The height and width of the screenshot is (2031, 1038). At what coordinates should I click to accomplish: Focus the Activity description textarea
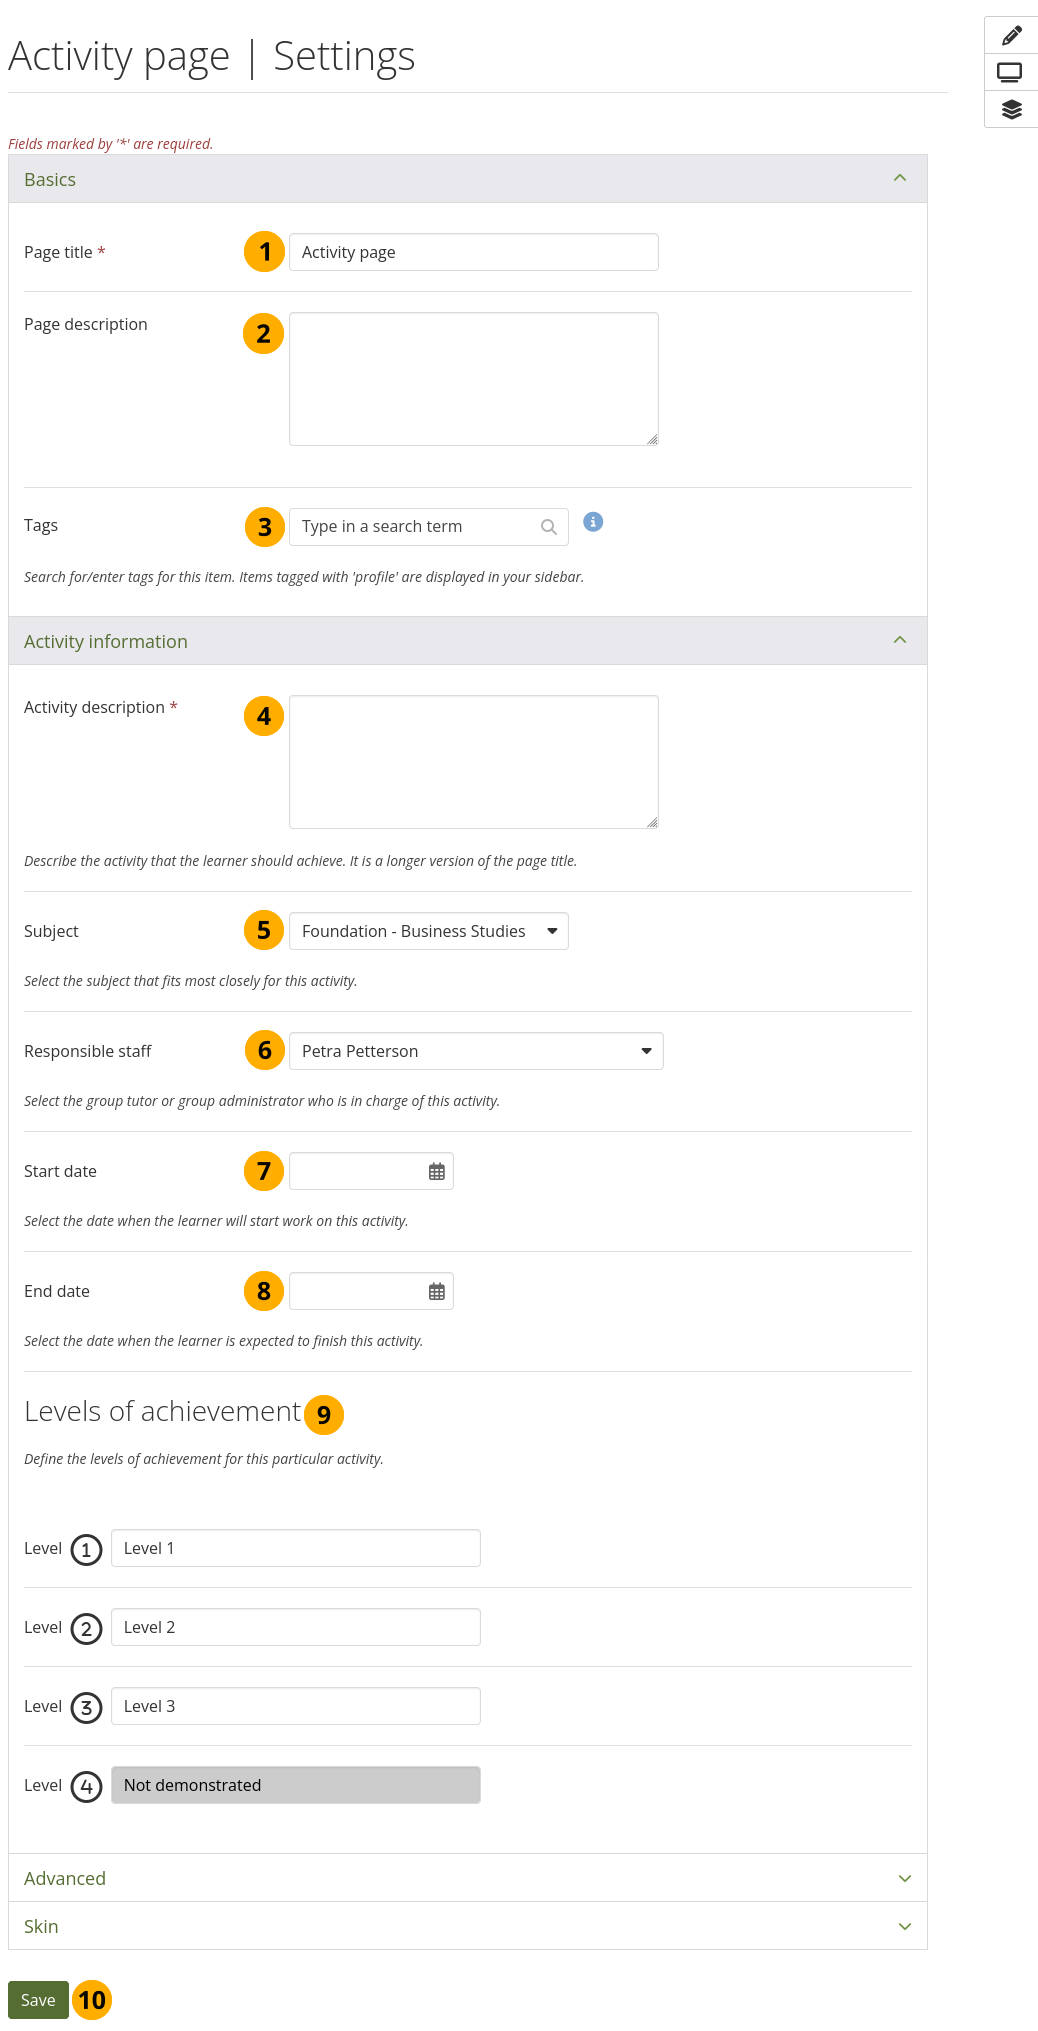pyautogui.click(x=473, y=762)
